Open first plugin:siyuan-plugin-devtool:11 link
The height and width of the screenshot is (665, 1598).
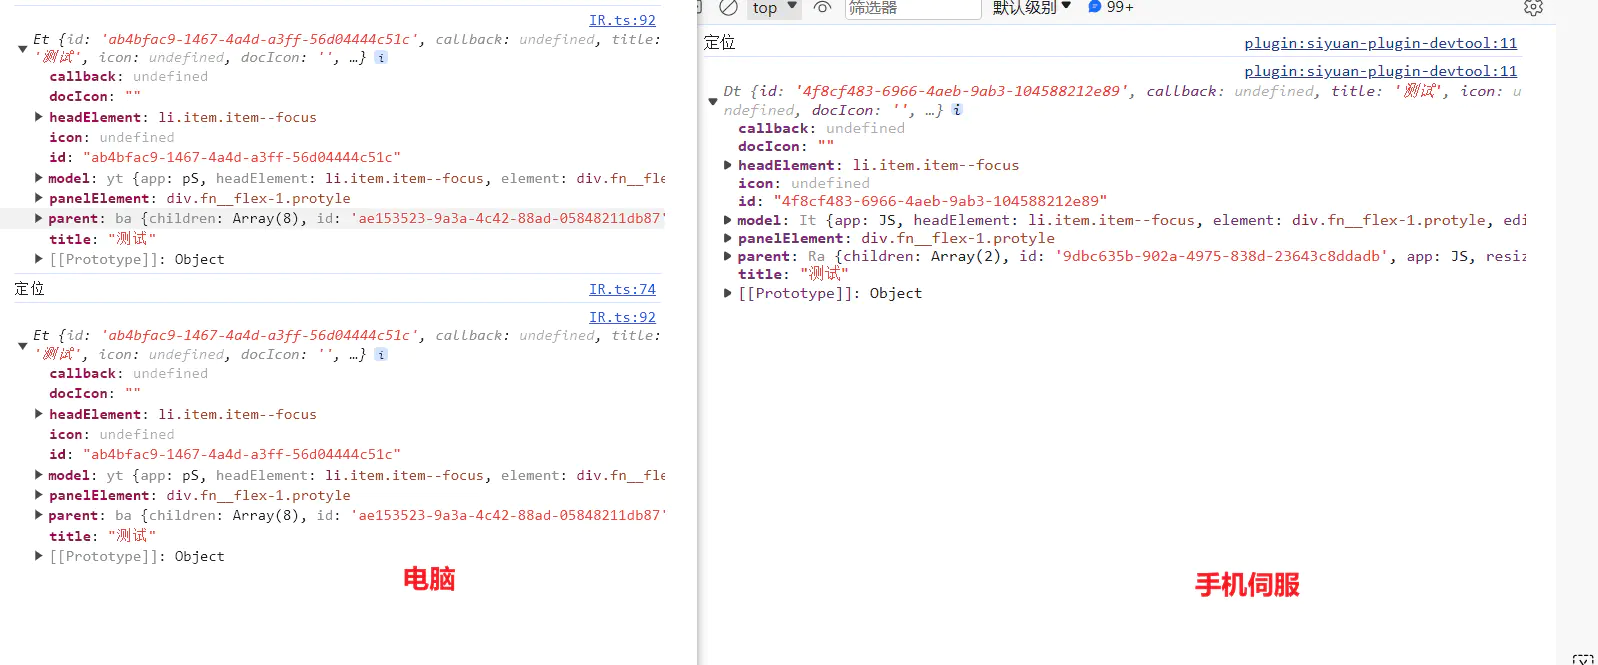tap(1380, 43)
